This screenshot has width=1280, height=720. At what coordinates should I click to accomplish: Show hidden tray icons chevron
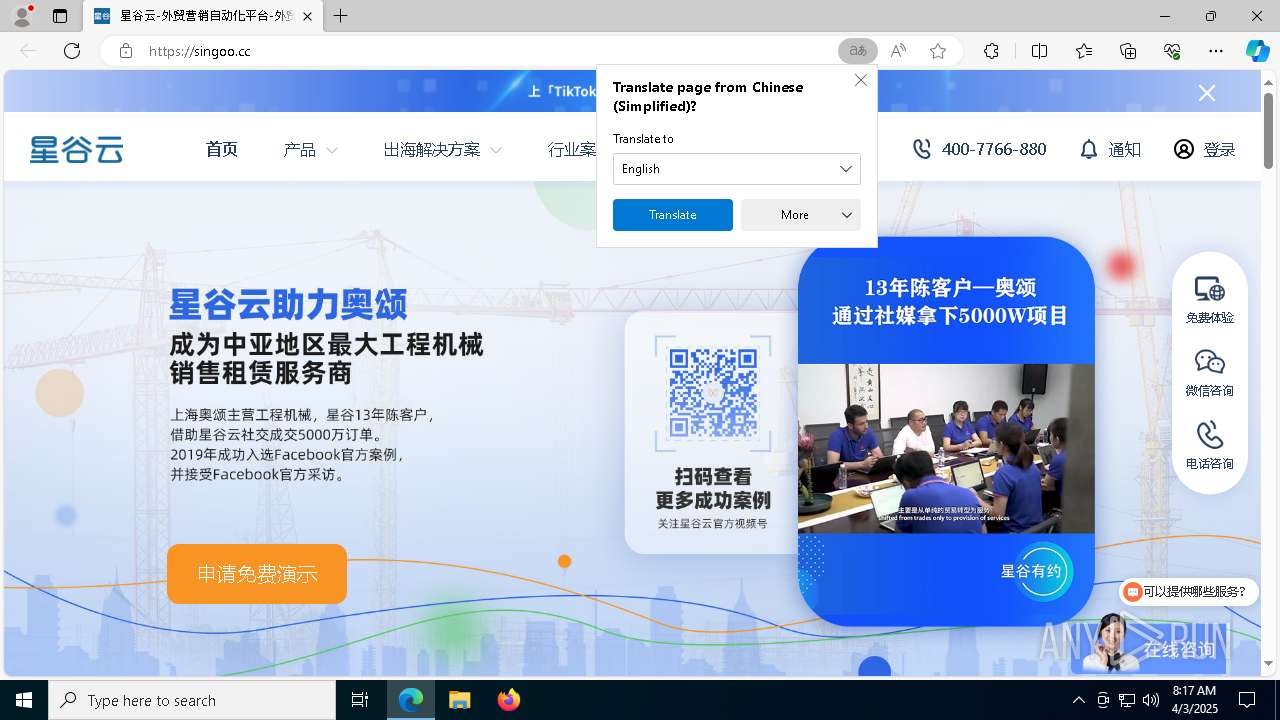tap(1078, 700)
